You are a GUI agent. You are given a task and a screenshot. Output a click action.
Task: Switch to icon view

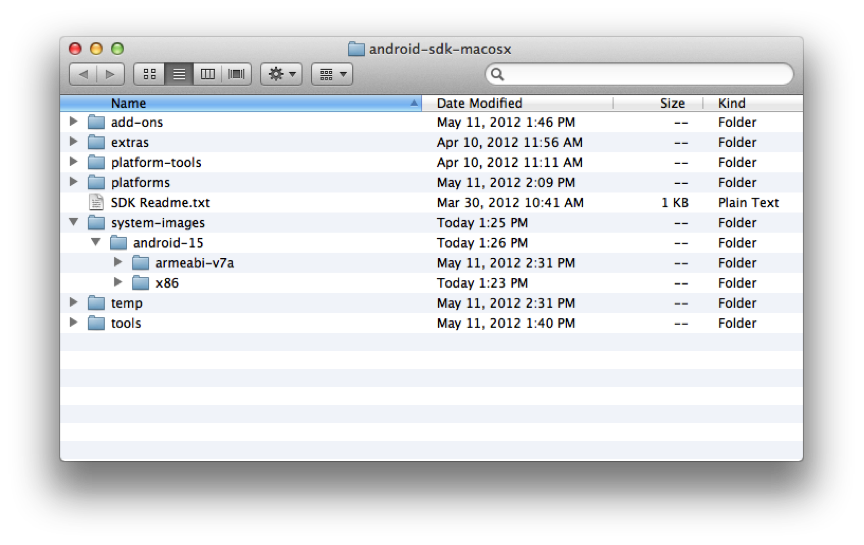point(149,74)
